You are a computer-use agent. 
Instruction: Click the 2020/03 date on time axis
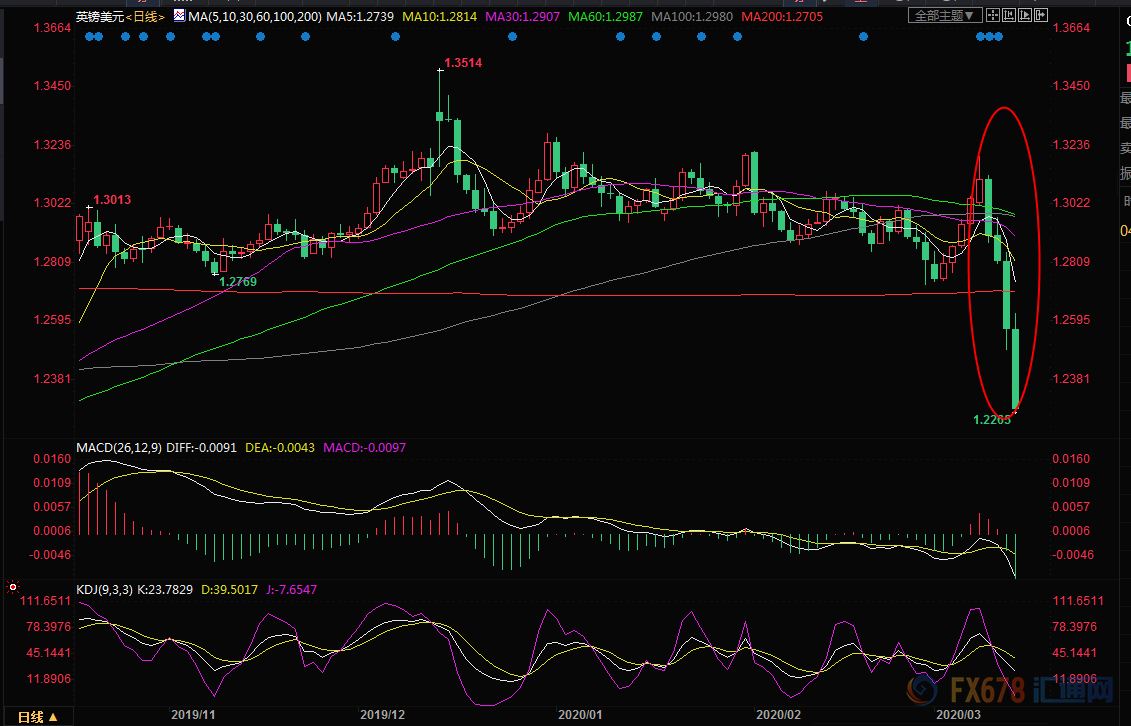pos(958,715)
